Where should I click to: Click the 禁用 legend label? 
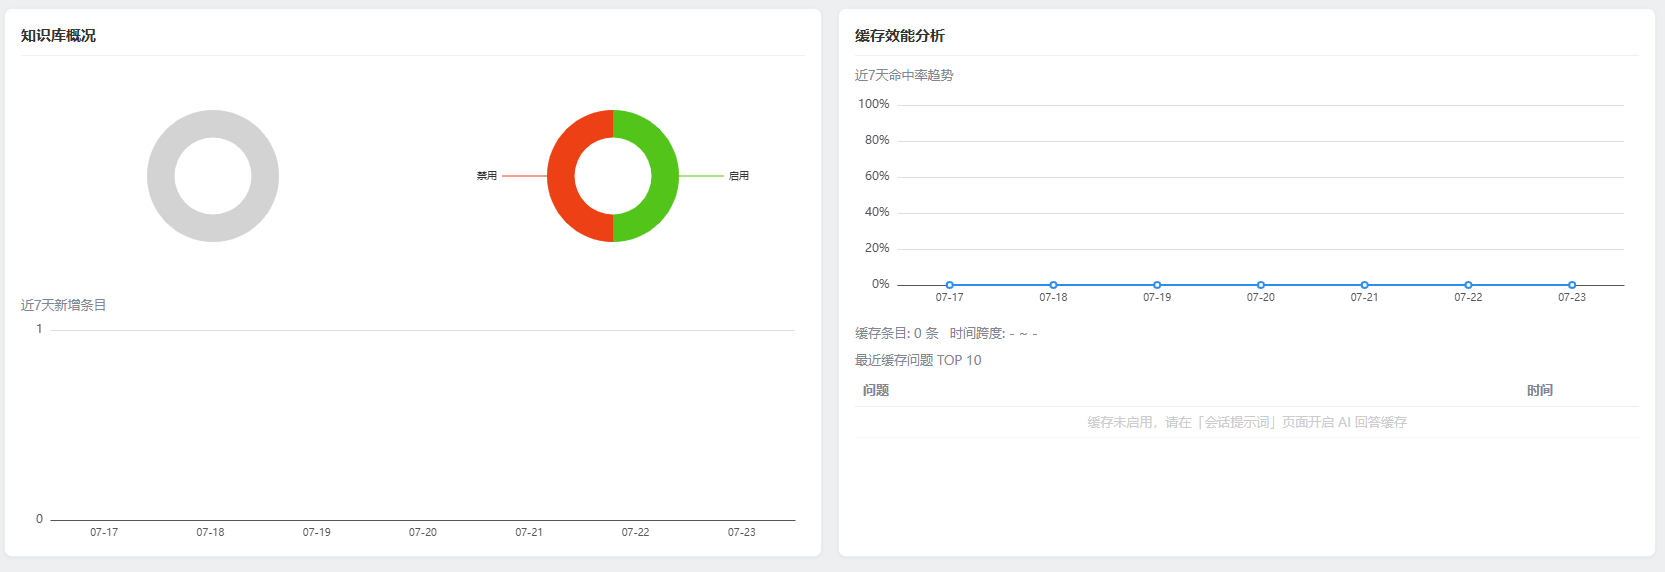tap(487, 176)
